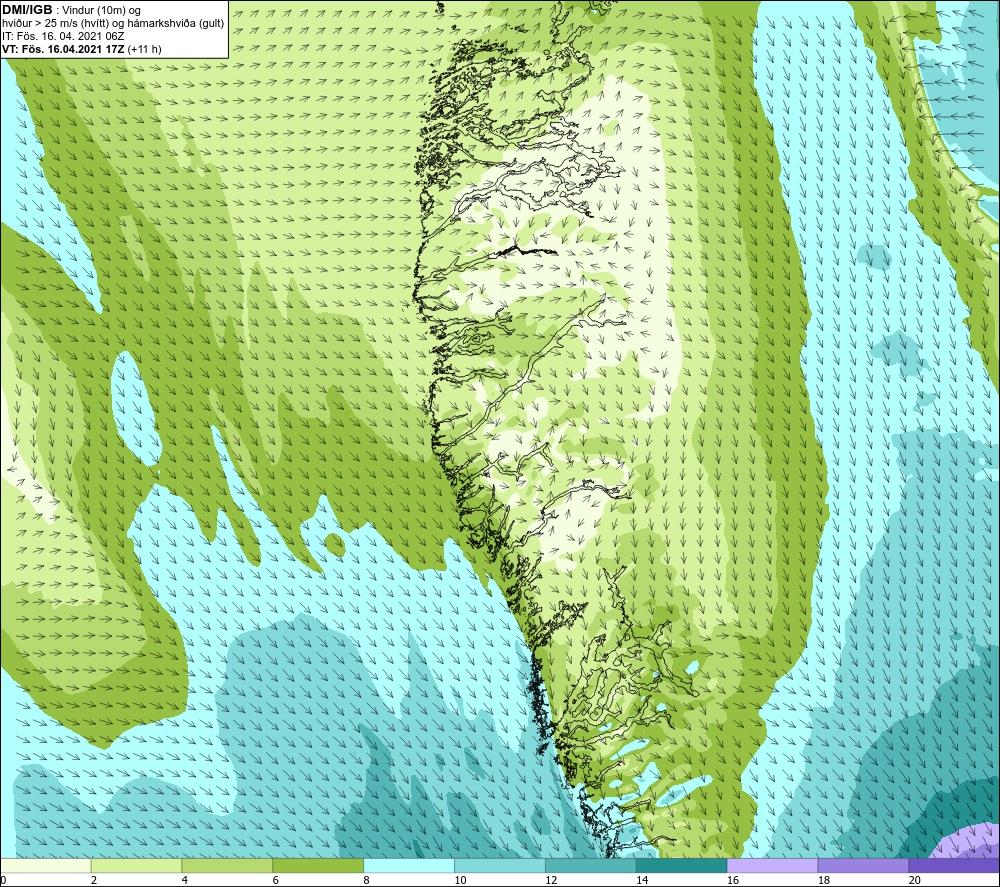Click the legend scale label "2"
1000x887 pixels.
point(94,880)
